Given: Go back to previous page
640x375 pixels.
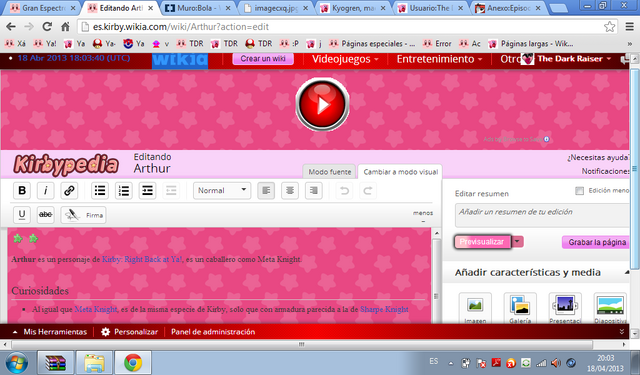Looking at the screenshot, I should [11, 27].
